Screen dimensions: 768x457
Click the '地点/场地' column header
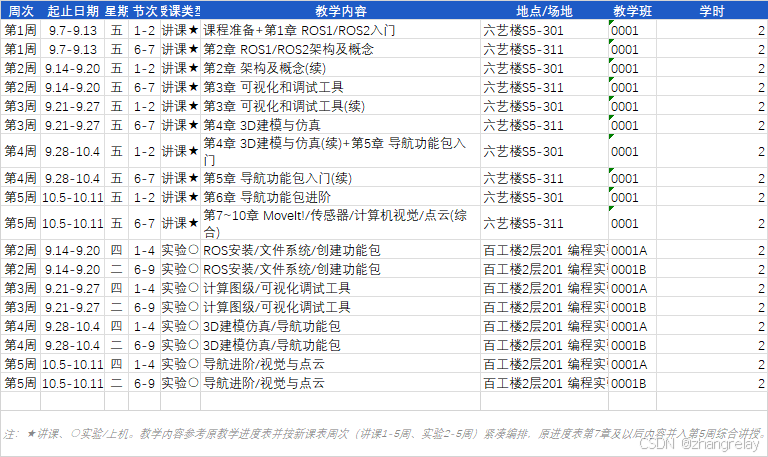coord(544,11)
